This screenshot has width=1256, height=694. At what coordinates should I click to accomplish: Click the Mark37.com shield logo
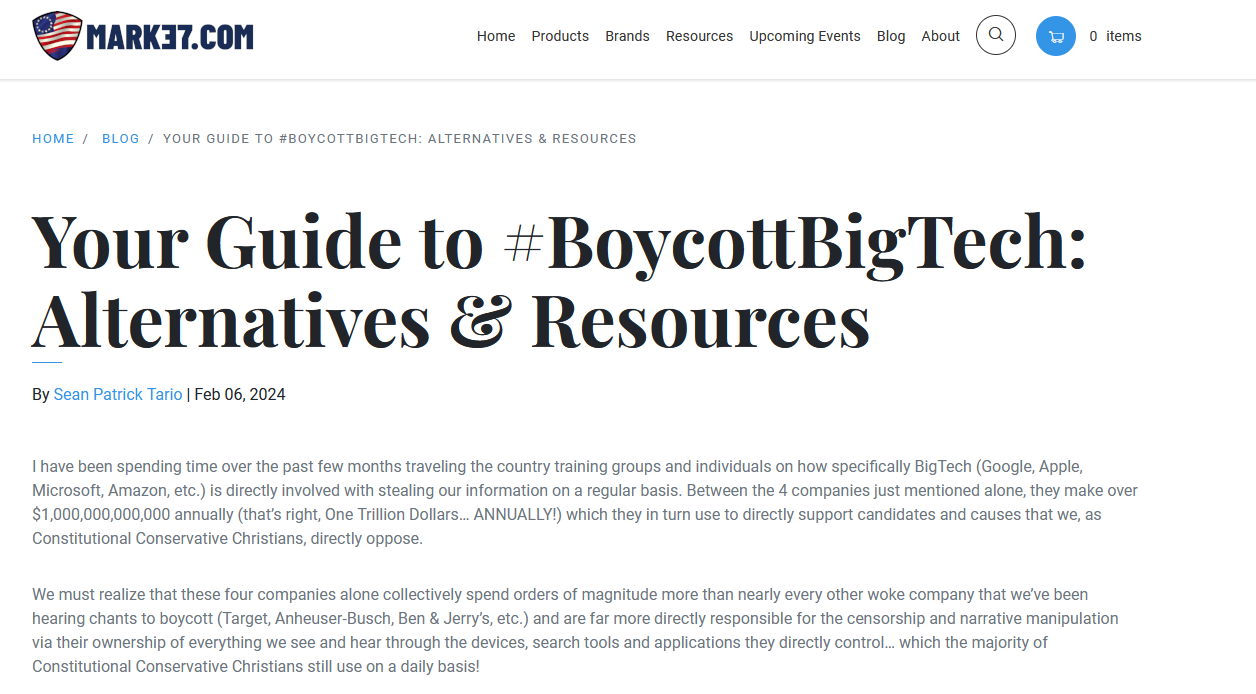[143, 36]
